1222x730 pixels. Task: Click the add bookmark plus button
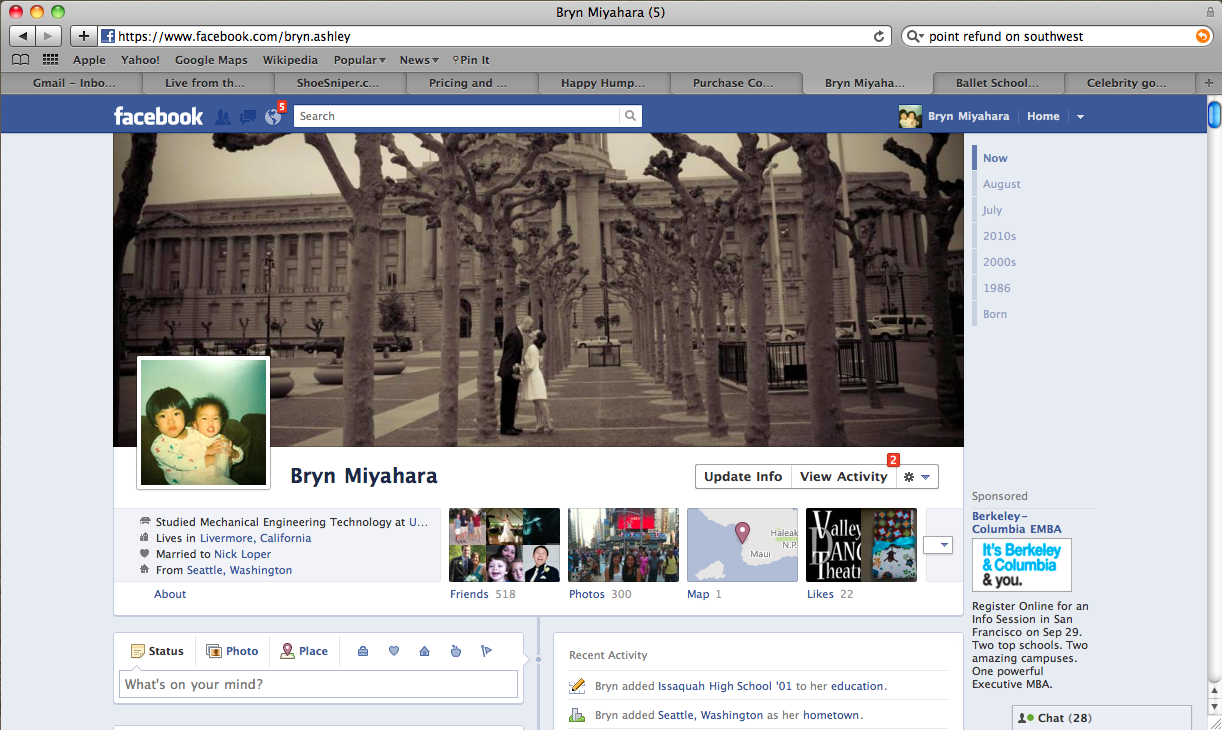(83, 36)
